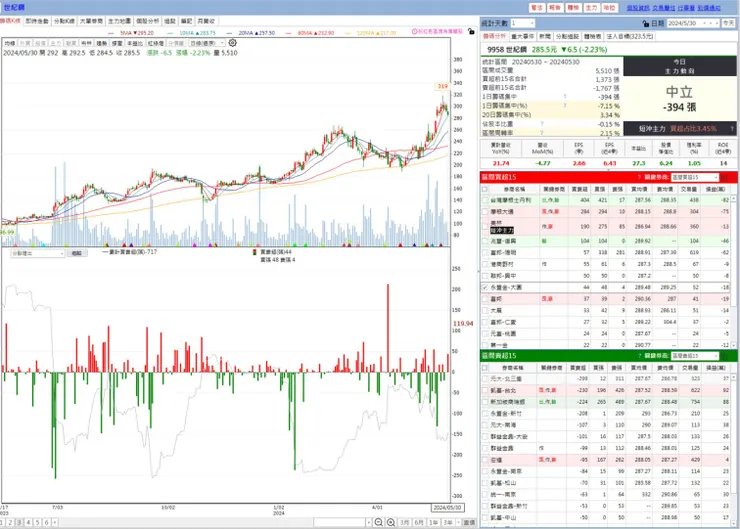This screenshot has height=529, width=740.
Task: Zoom in the chart with the plus magnifier
Action: 391,522
